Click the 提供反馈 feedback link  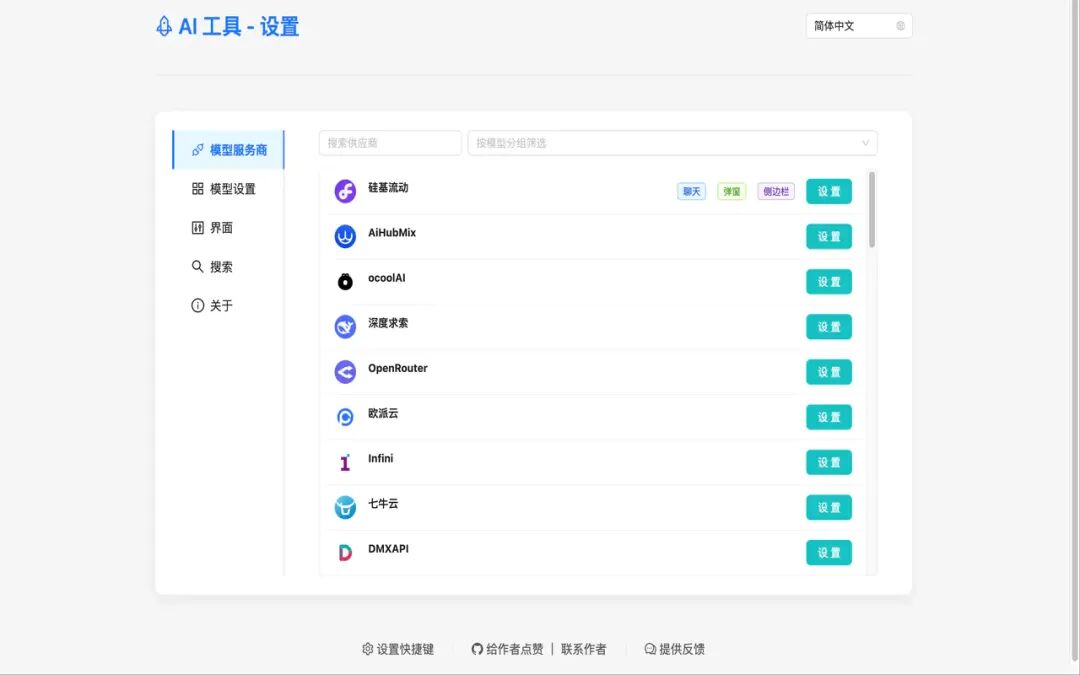coord(674,649)
